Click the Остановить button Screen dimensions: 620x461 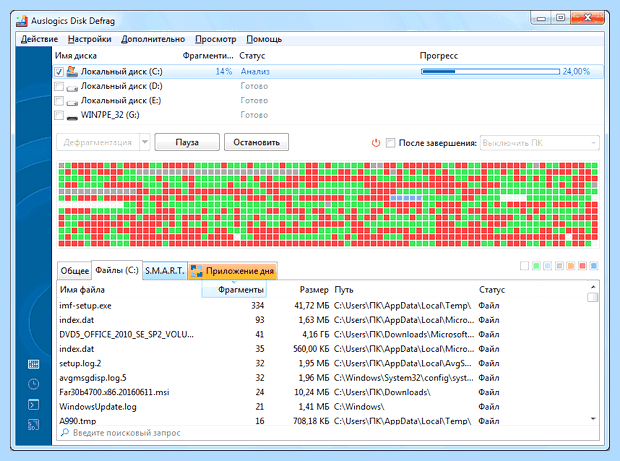click(x=256, y=142)
